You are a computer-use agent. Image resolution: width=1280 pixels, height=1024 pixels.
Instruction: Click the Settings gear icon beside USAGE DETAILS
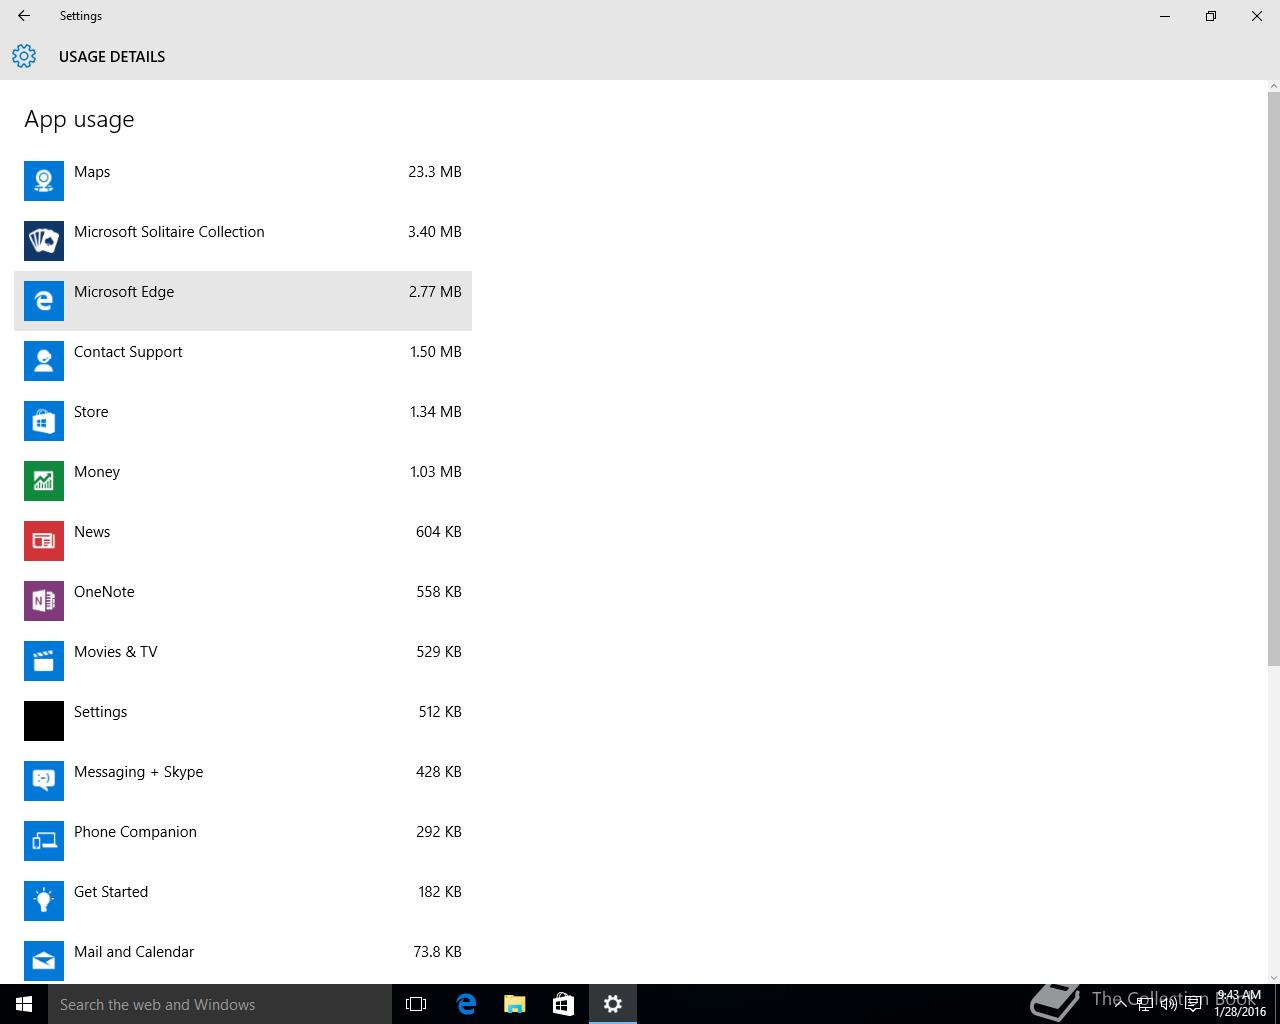click(x=24, y=56)
